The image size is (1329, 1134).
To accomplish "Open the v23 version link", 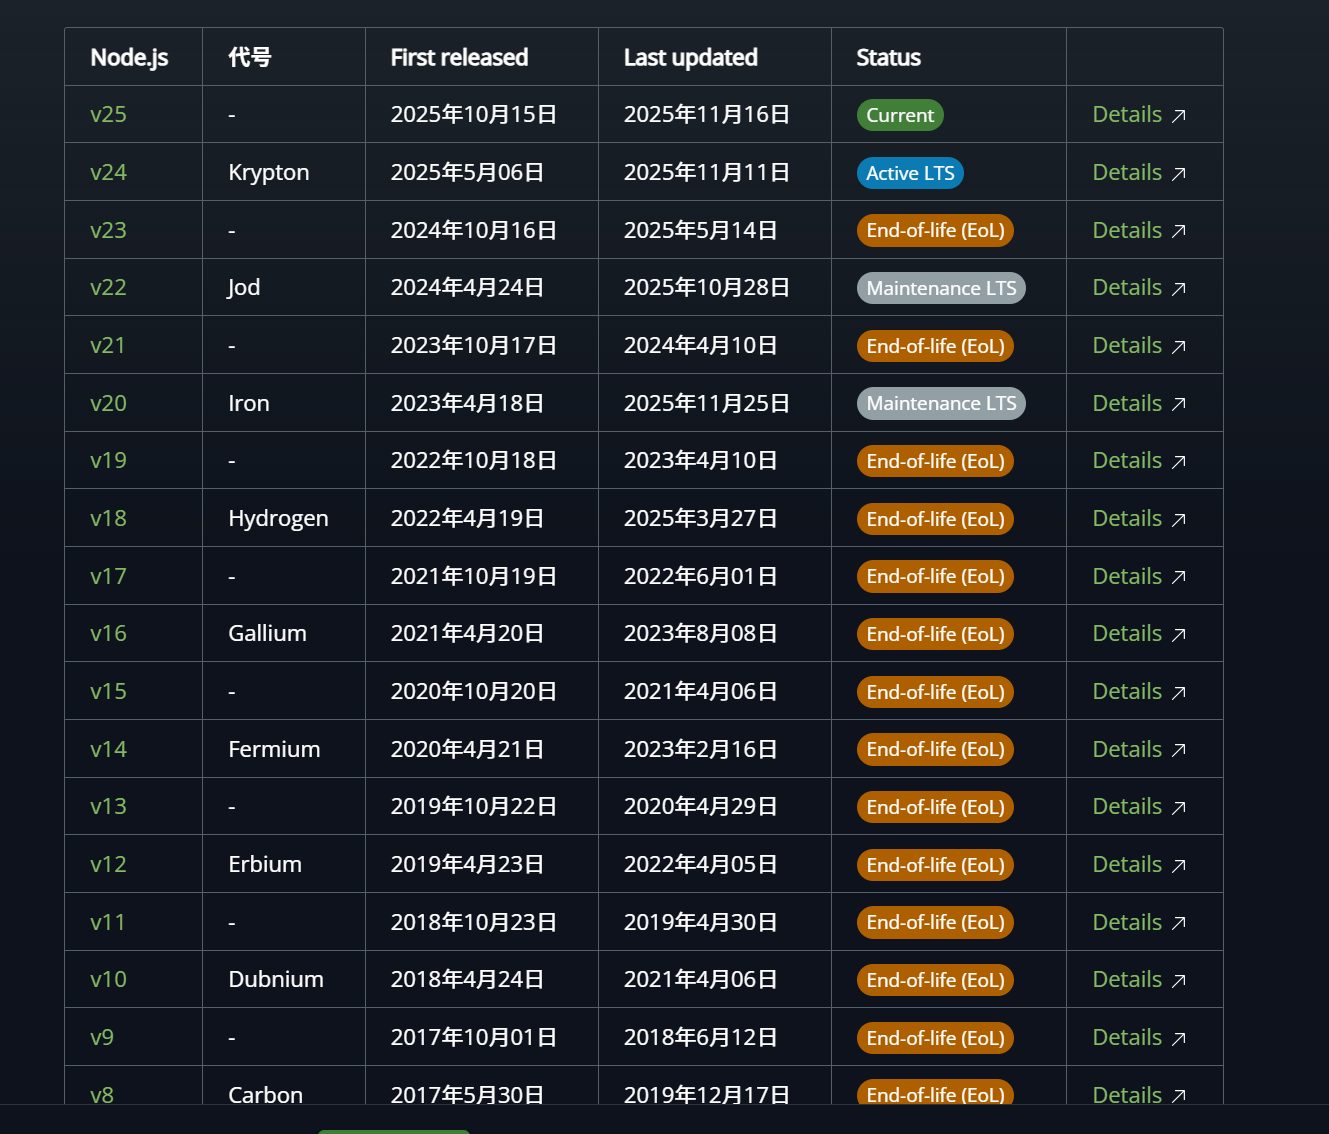I will [108, 230].
